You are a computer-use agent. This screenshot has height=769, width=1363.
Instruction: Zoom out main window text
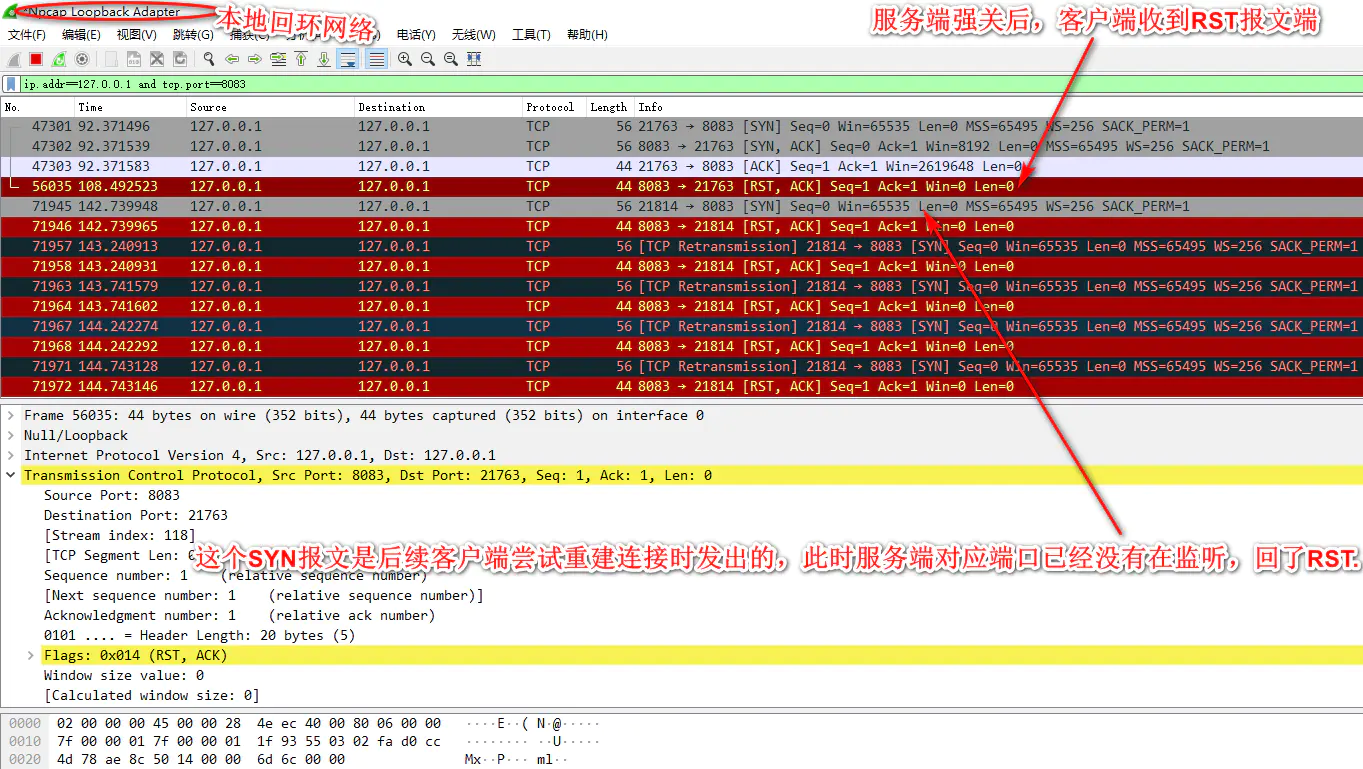428,59
